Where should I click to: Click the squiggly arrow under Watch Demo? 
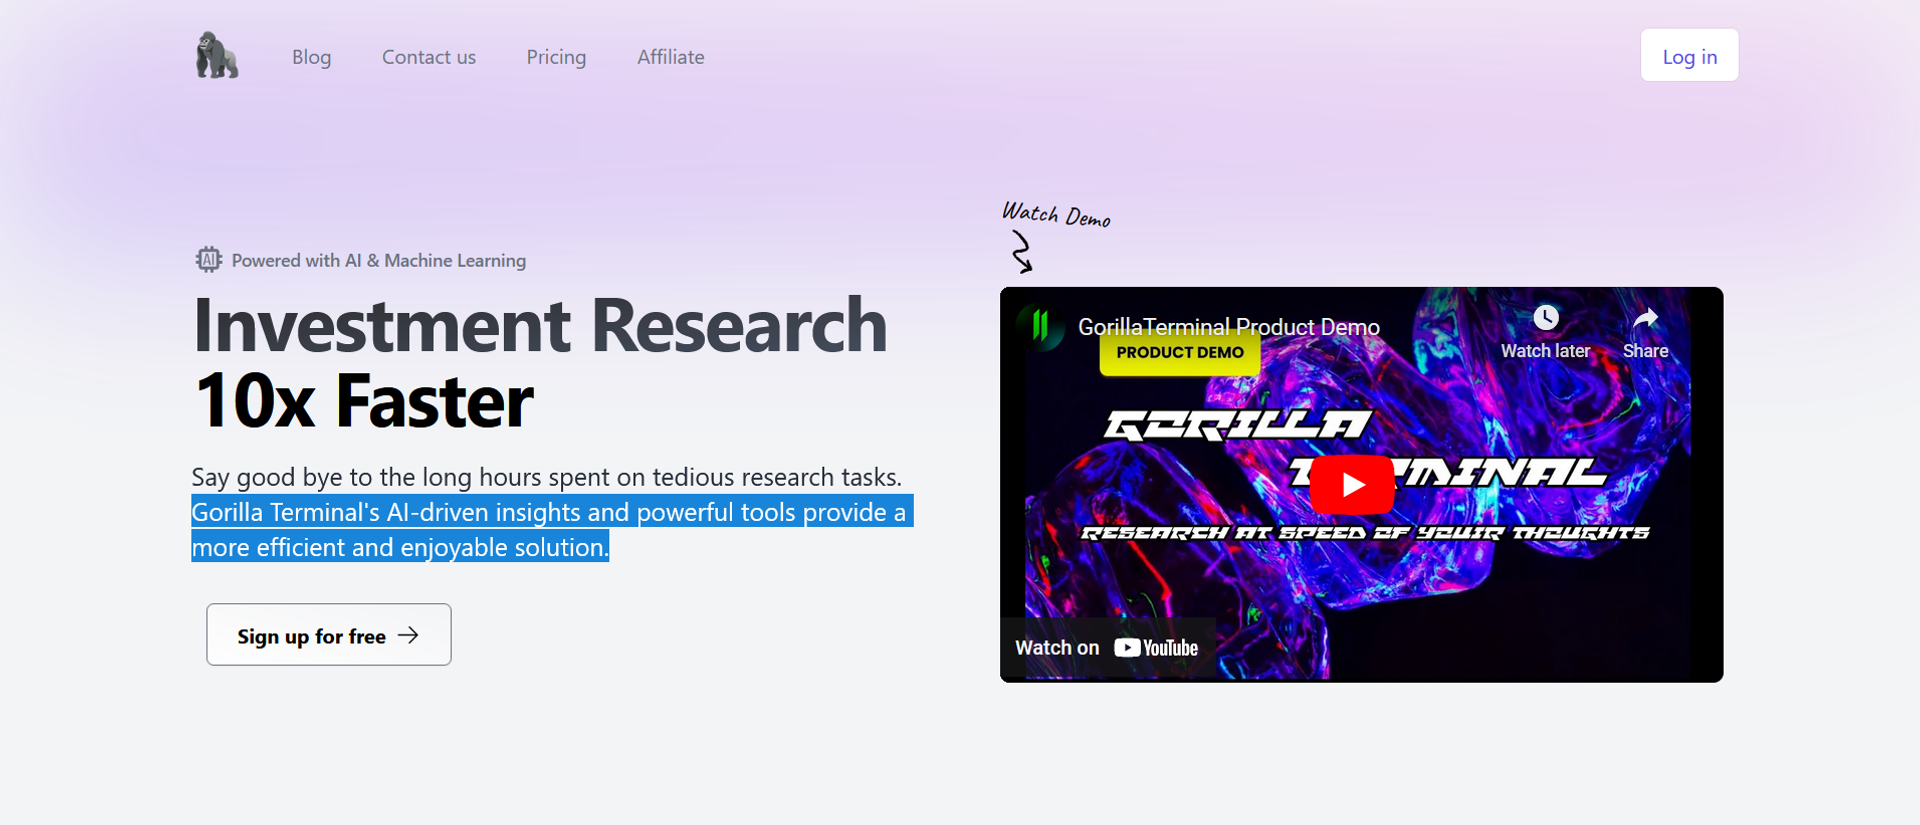tap(1021, 251)
